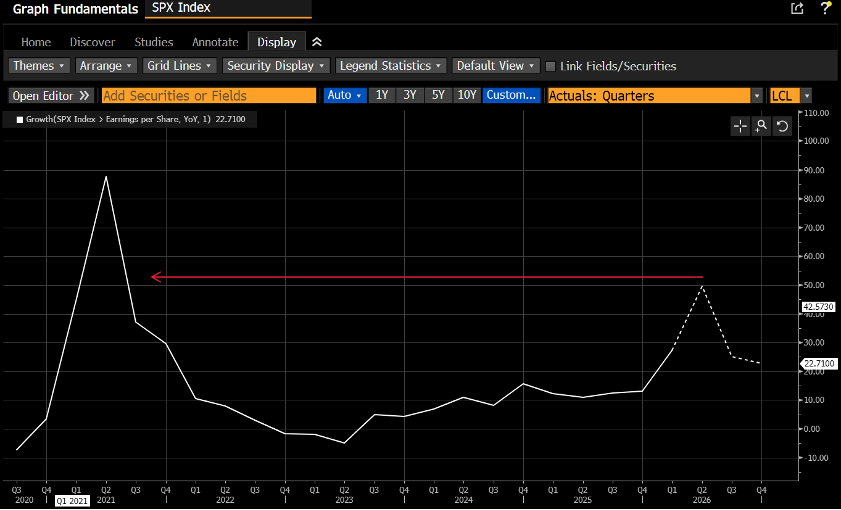Screen dimensions: 841x510
Task: Select the crosshair tool on the chart
Action: pos(740,126)
